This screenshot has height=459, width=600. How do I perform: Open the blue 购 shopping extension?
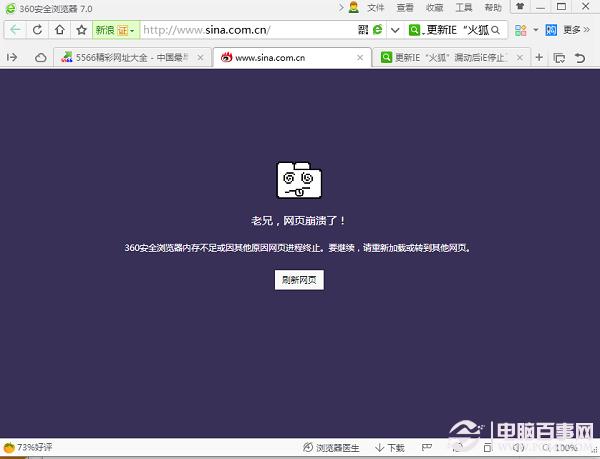(551, 30)
